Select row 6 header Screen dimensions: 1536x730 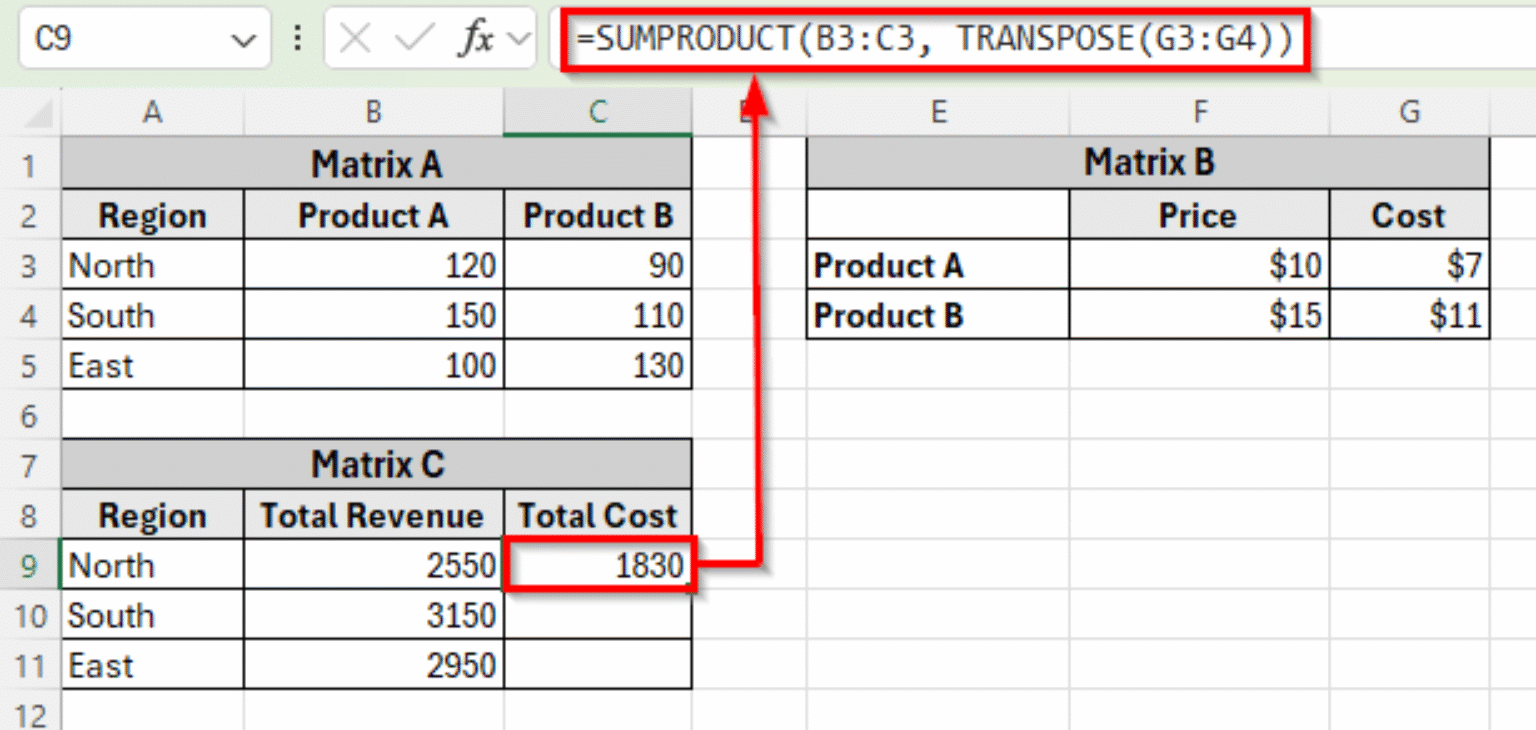[x=30, y=414]
